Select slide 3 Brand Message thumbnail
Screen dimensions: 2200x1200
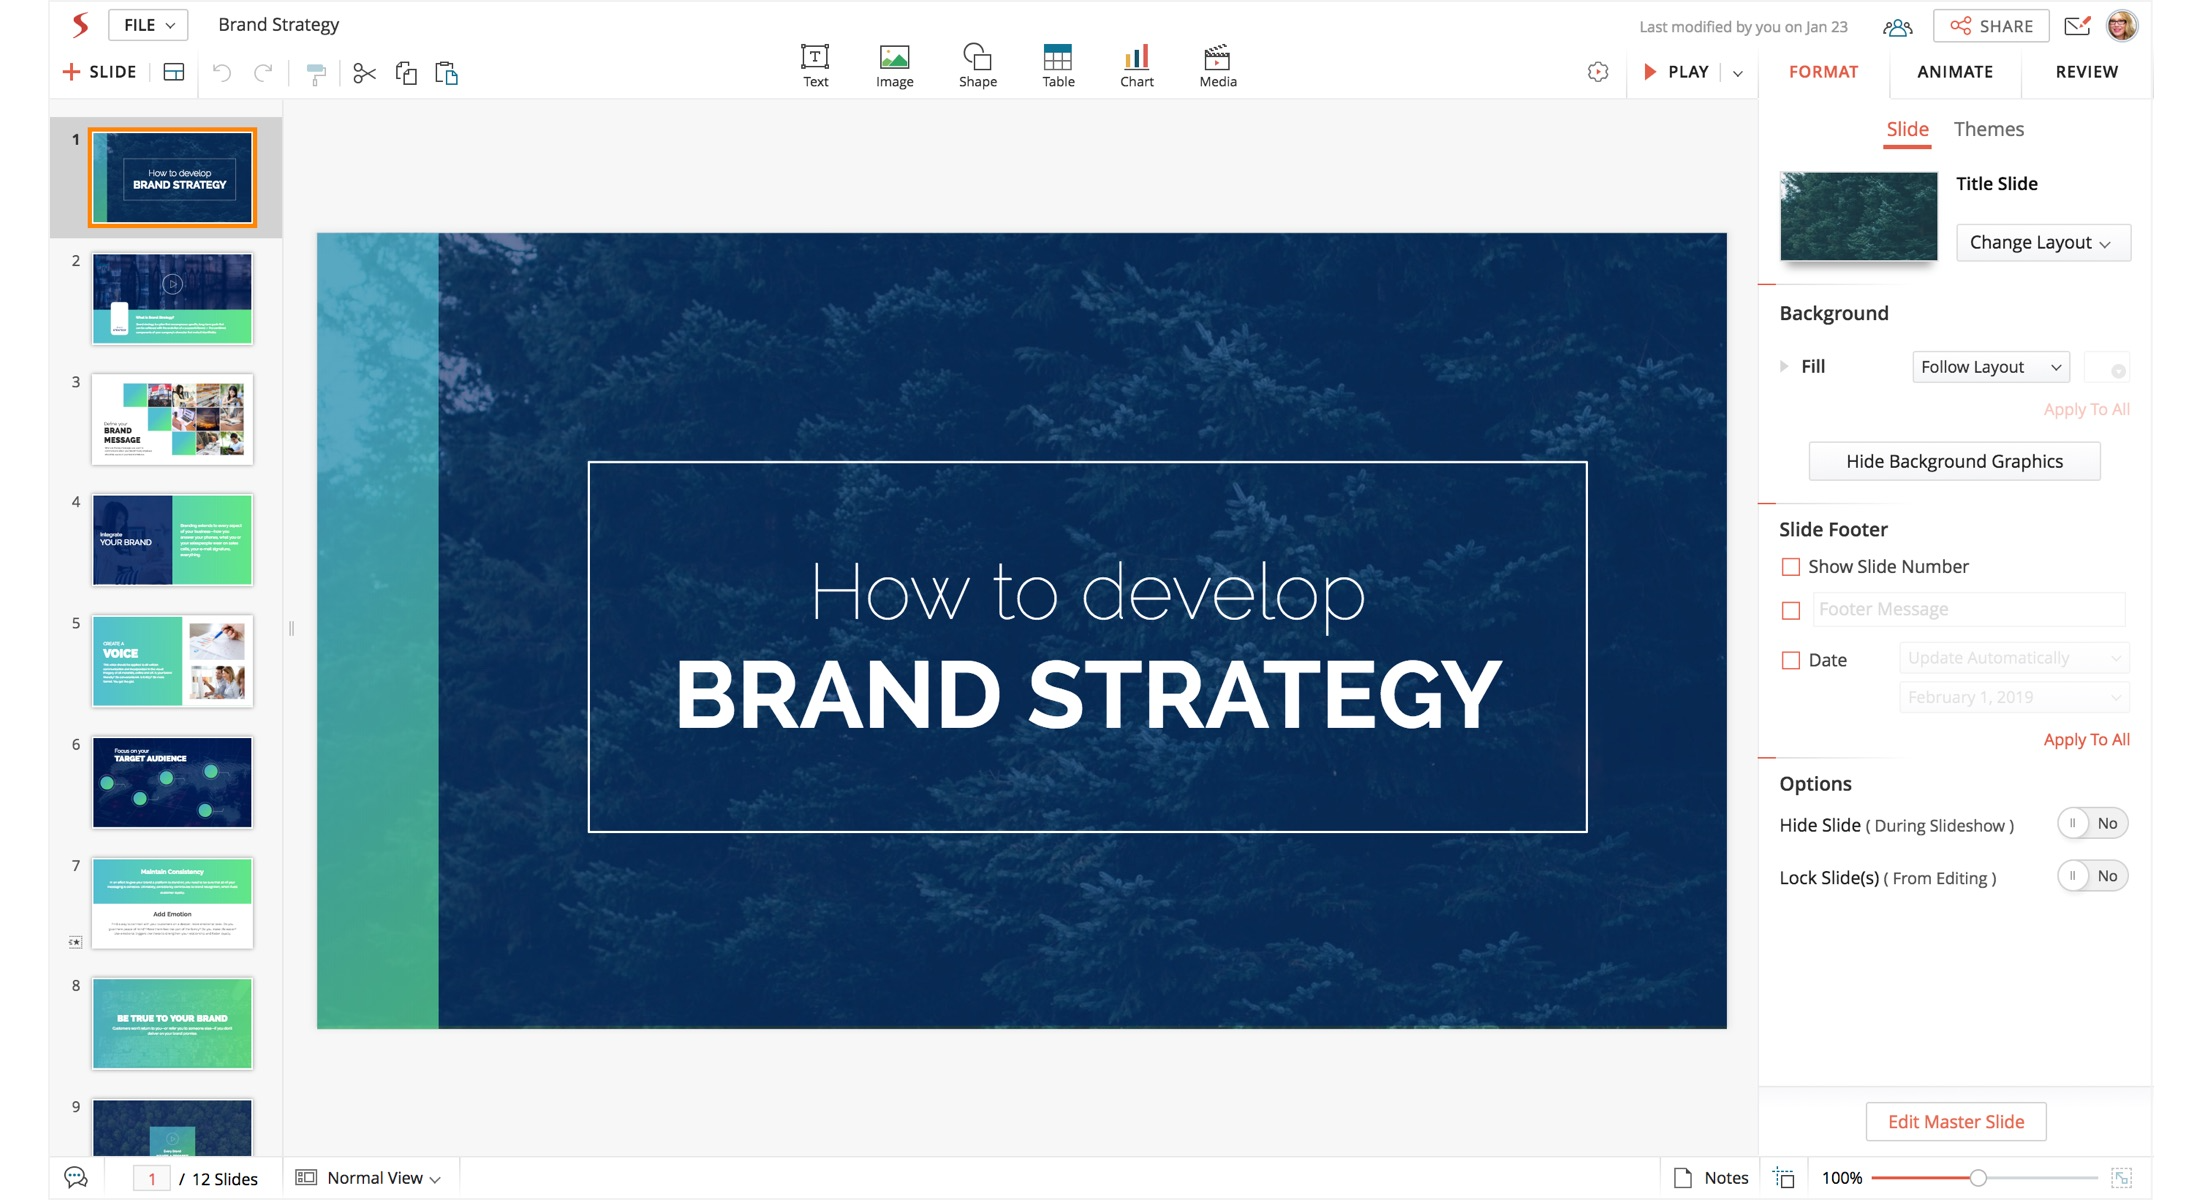pos(172,419)
